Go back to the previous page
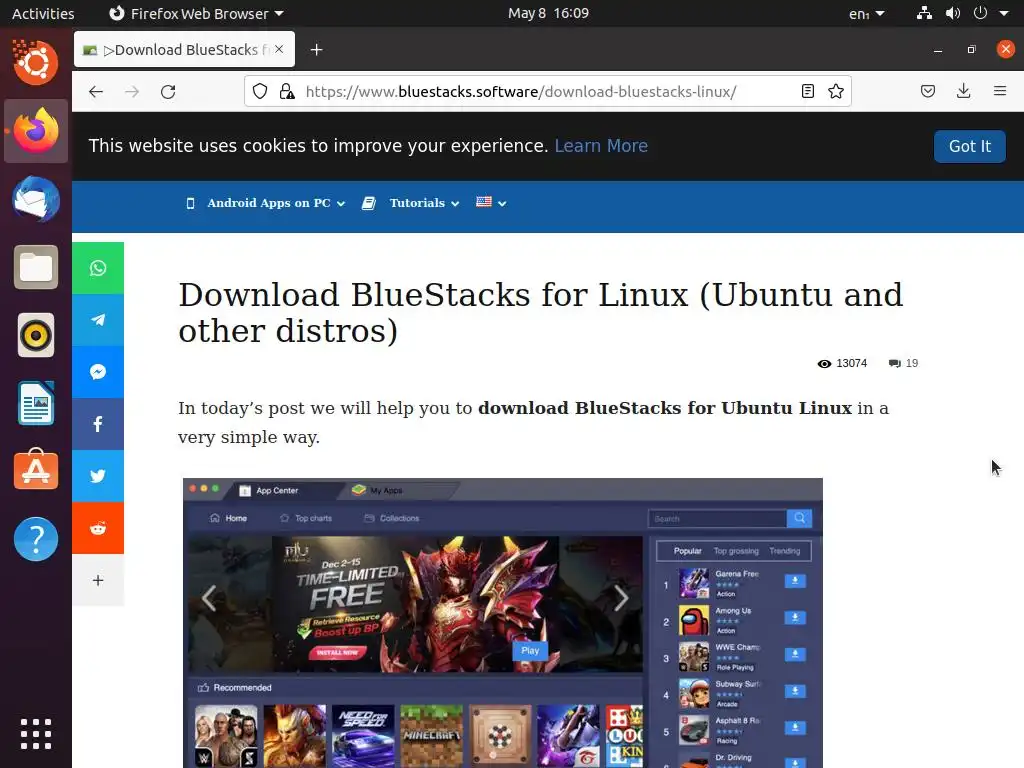Screen dimensions: 1024x768 (x=96, y=91)
